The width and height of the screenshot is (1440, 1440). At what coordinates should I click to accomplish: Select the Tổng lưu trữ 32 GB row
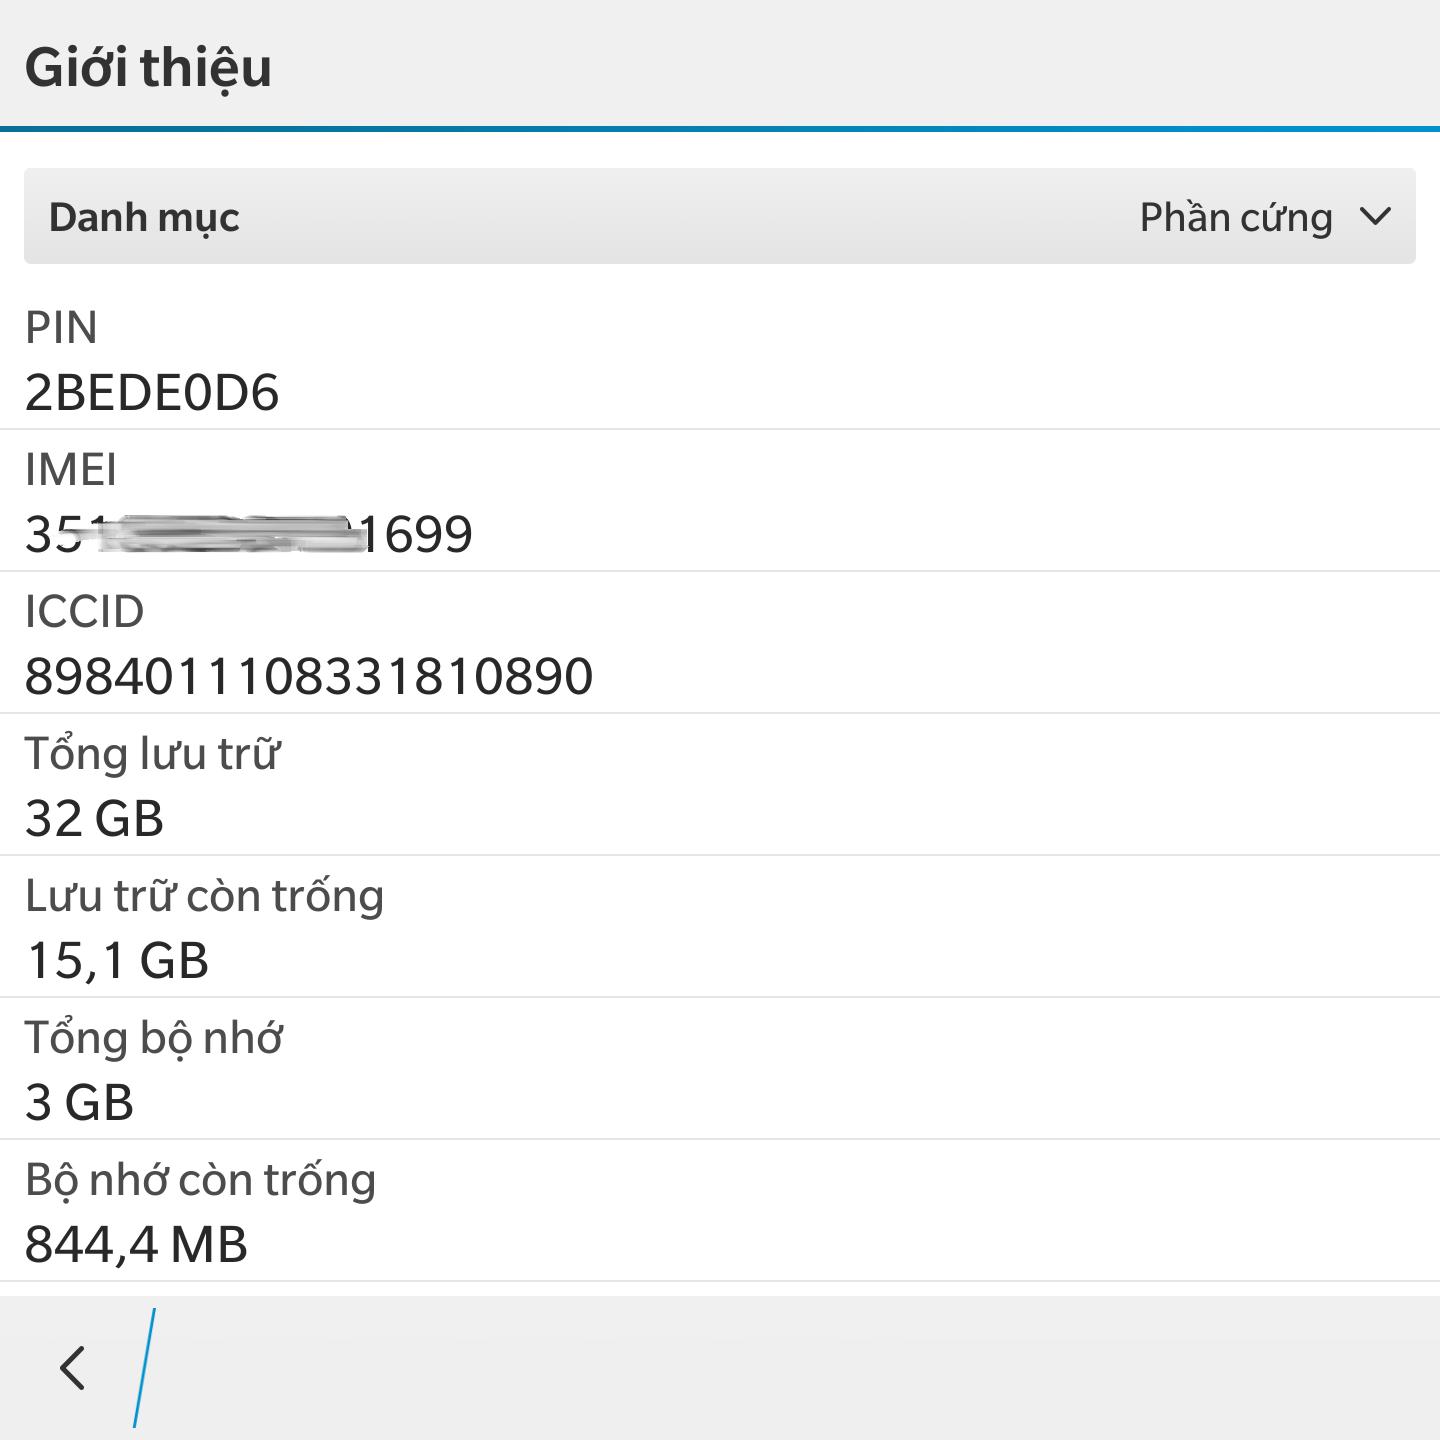tap(720, 785)
